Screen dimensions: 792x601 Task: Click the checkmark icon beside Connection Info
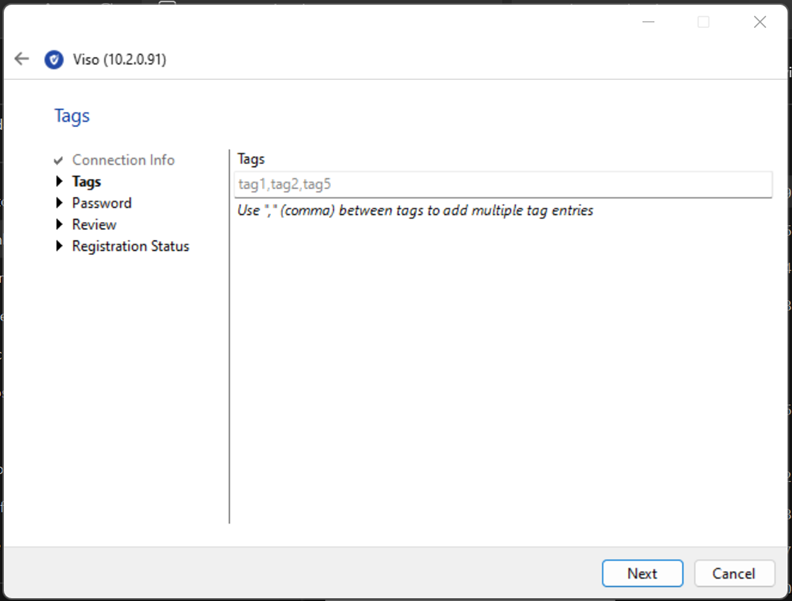coord(59,161)
